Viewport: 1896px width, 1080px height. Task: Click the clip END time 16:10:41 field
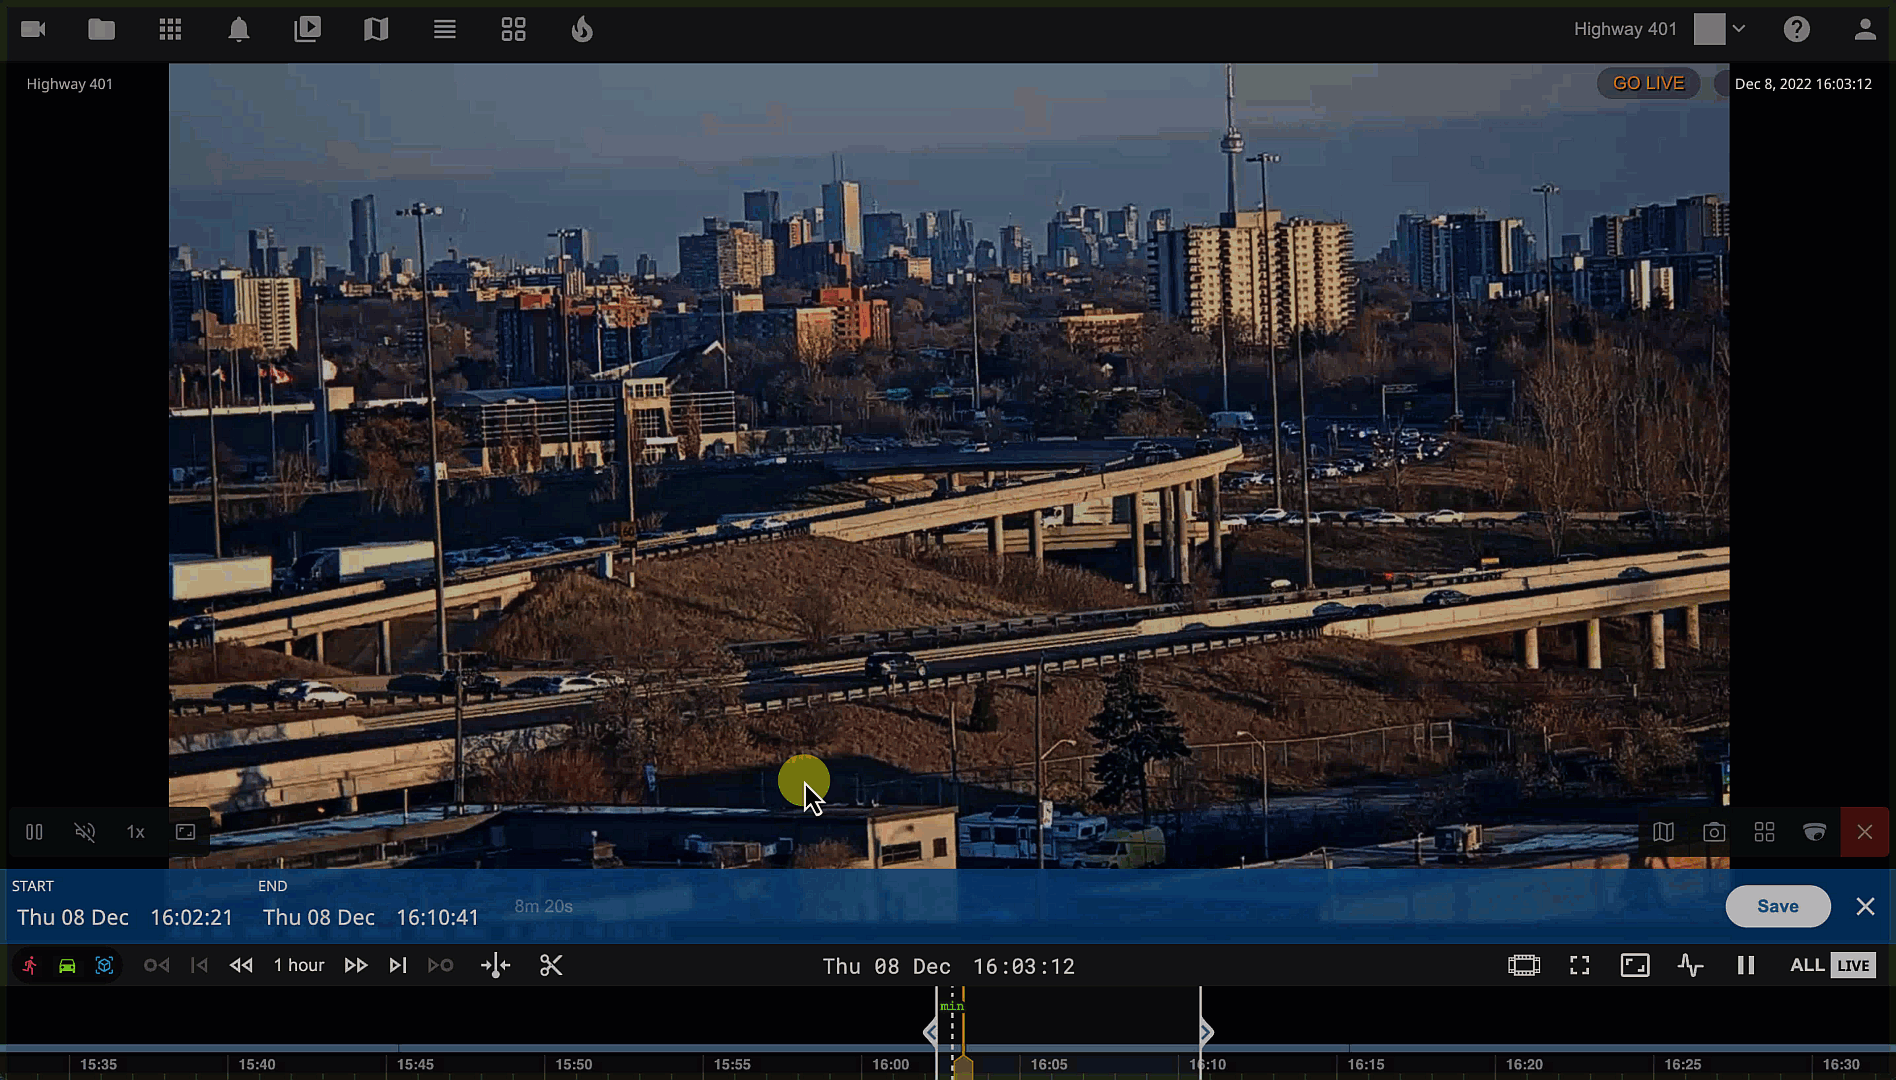click(437, 917)
